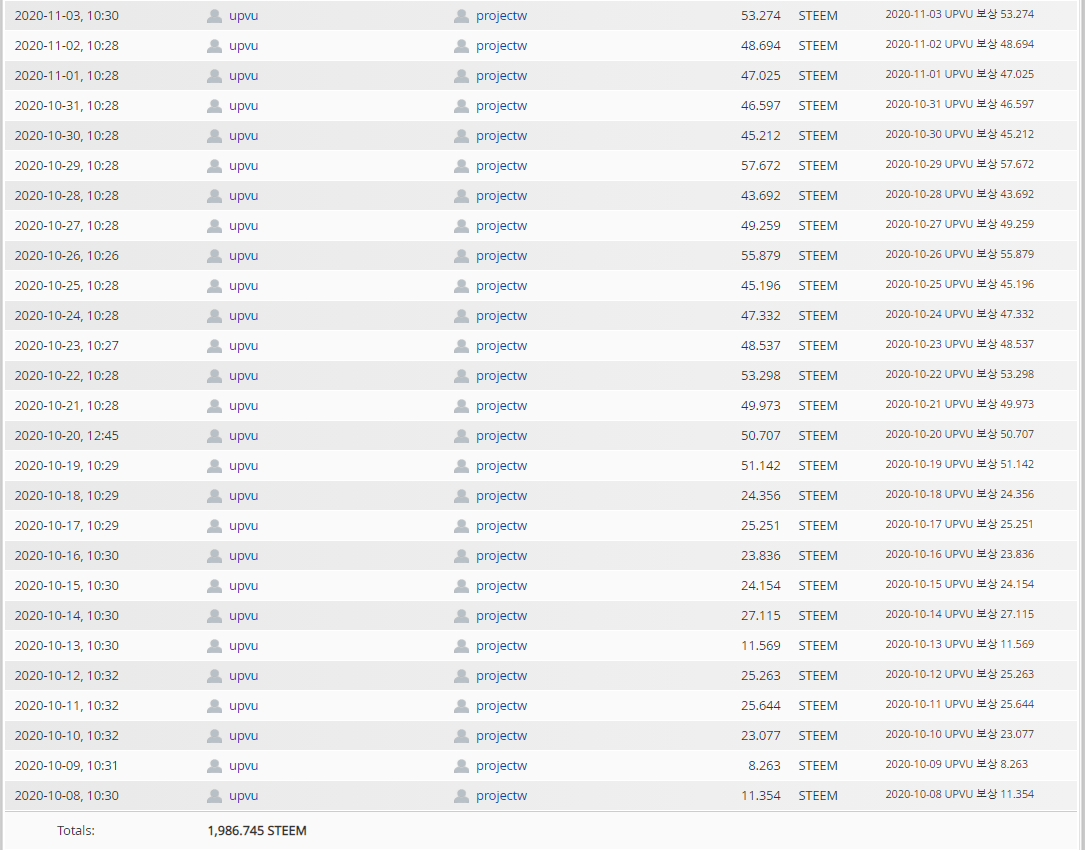
Task: Click the Totals label
Action: (76, 831)
